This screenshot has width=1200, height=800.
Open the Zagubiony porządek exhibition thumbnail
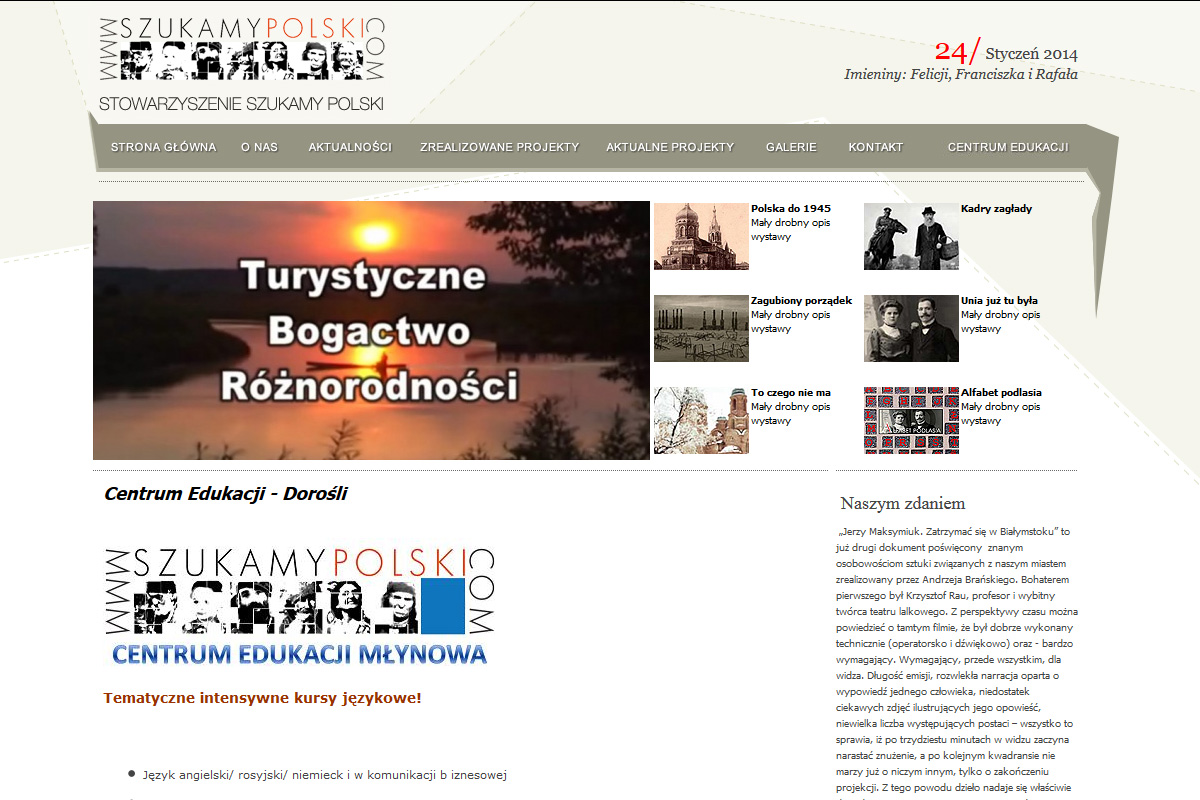701,328
